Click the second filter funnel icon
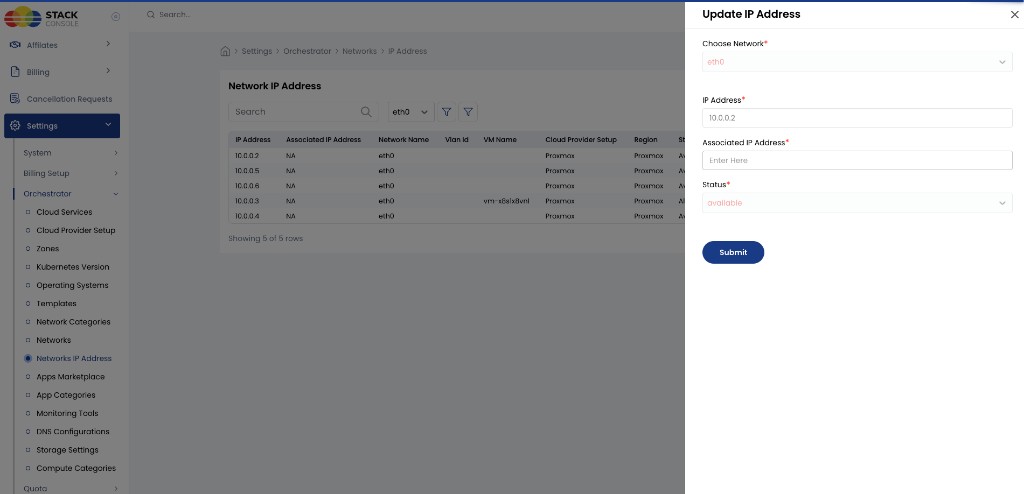 point(468,112)
